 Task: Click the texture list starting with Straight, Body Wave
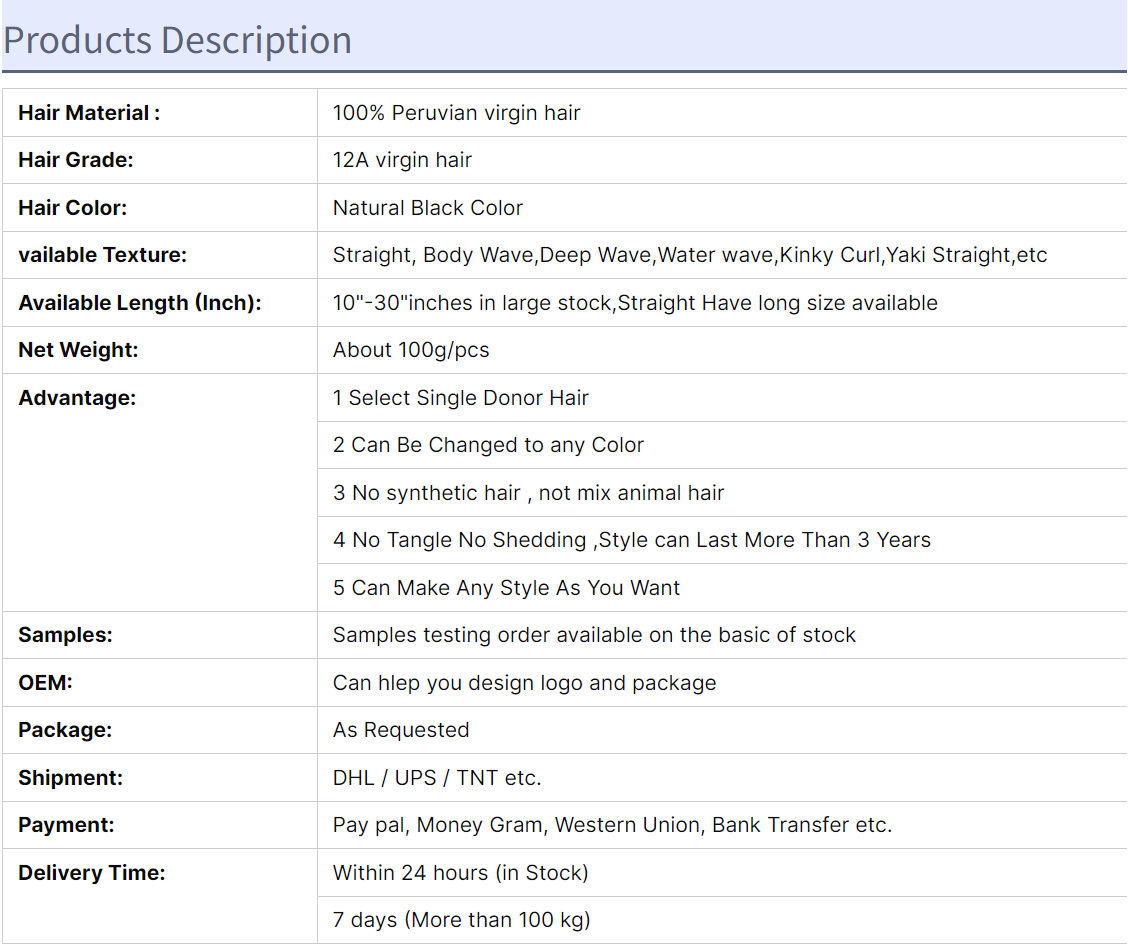click(x=690, y=255)
